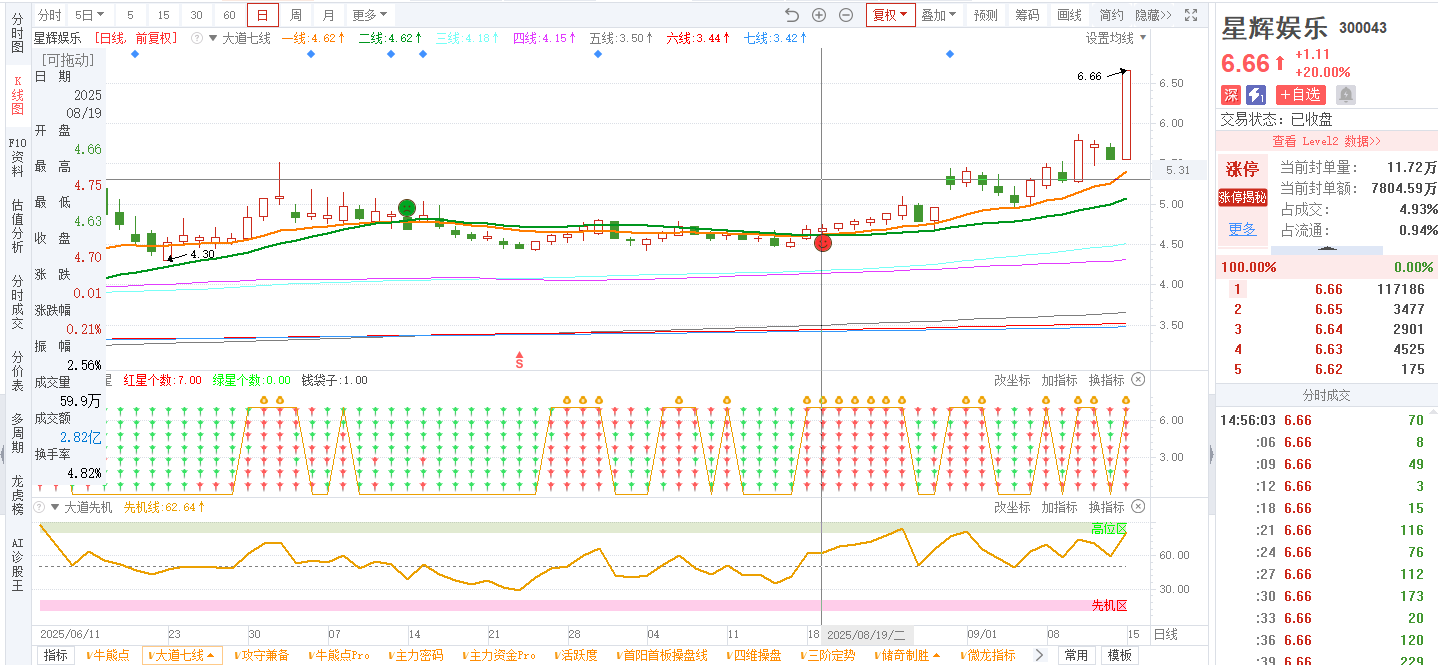Image resolution: width=1438 pixels, height=665 pixels.
Task: Click the +自选 add to watchlist button
Action: coord(1300,95)
